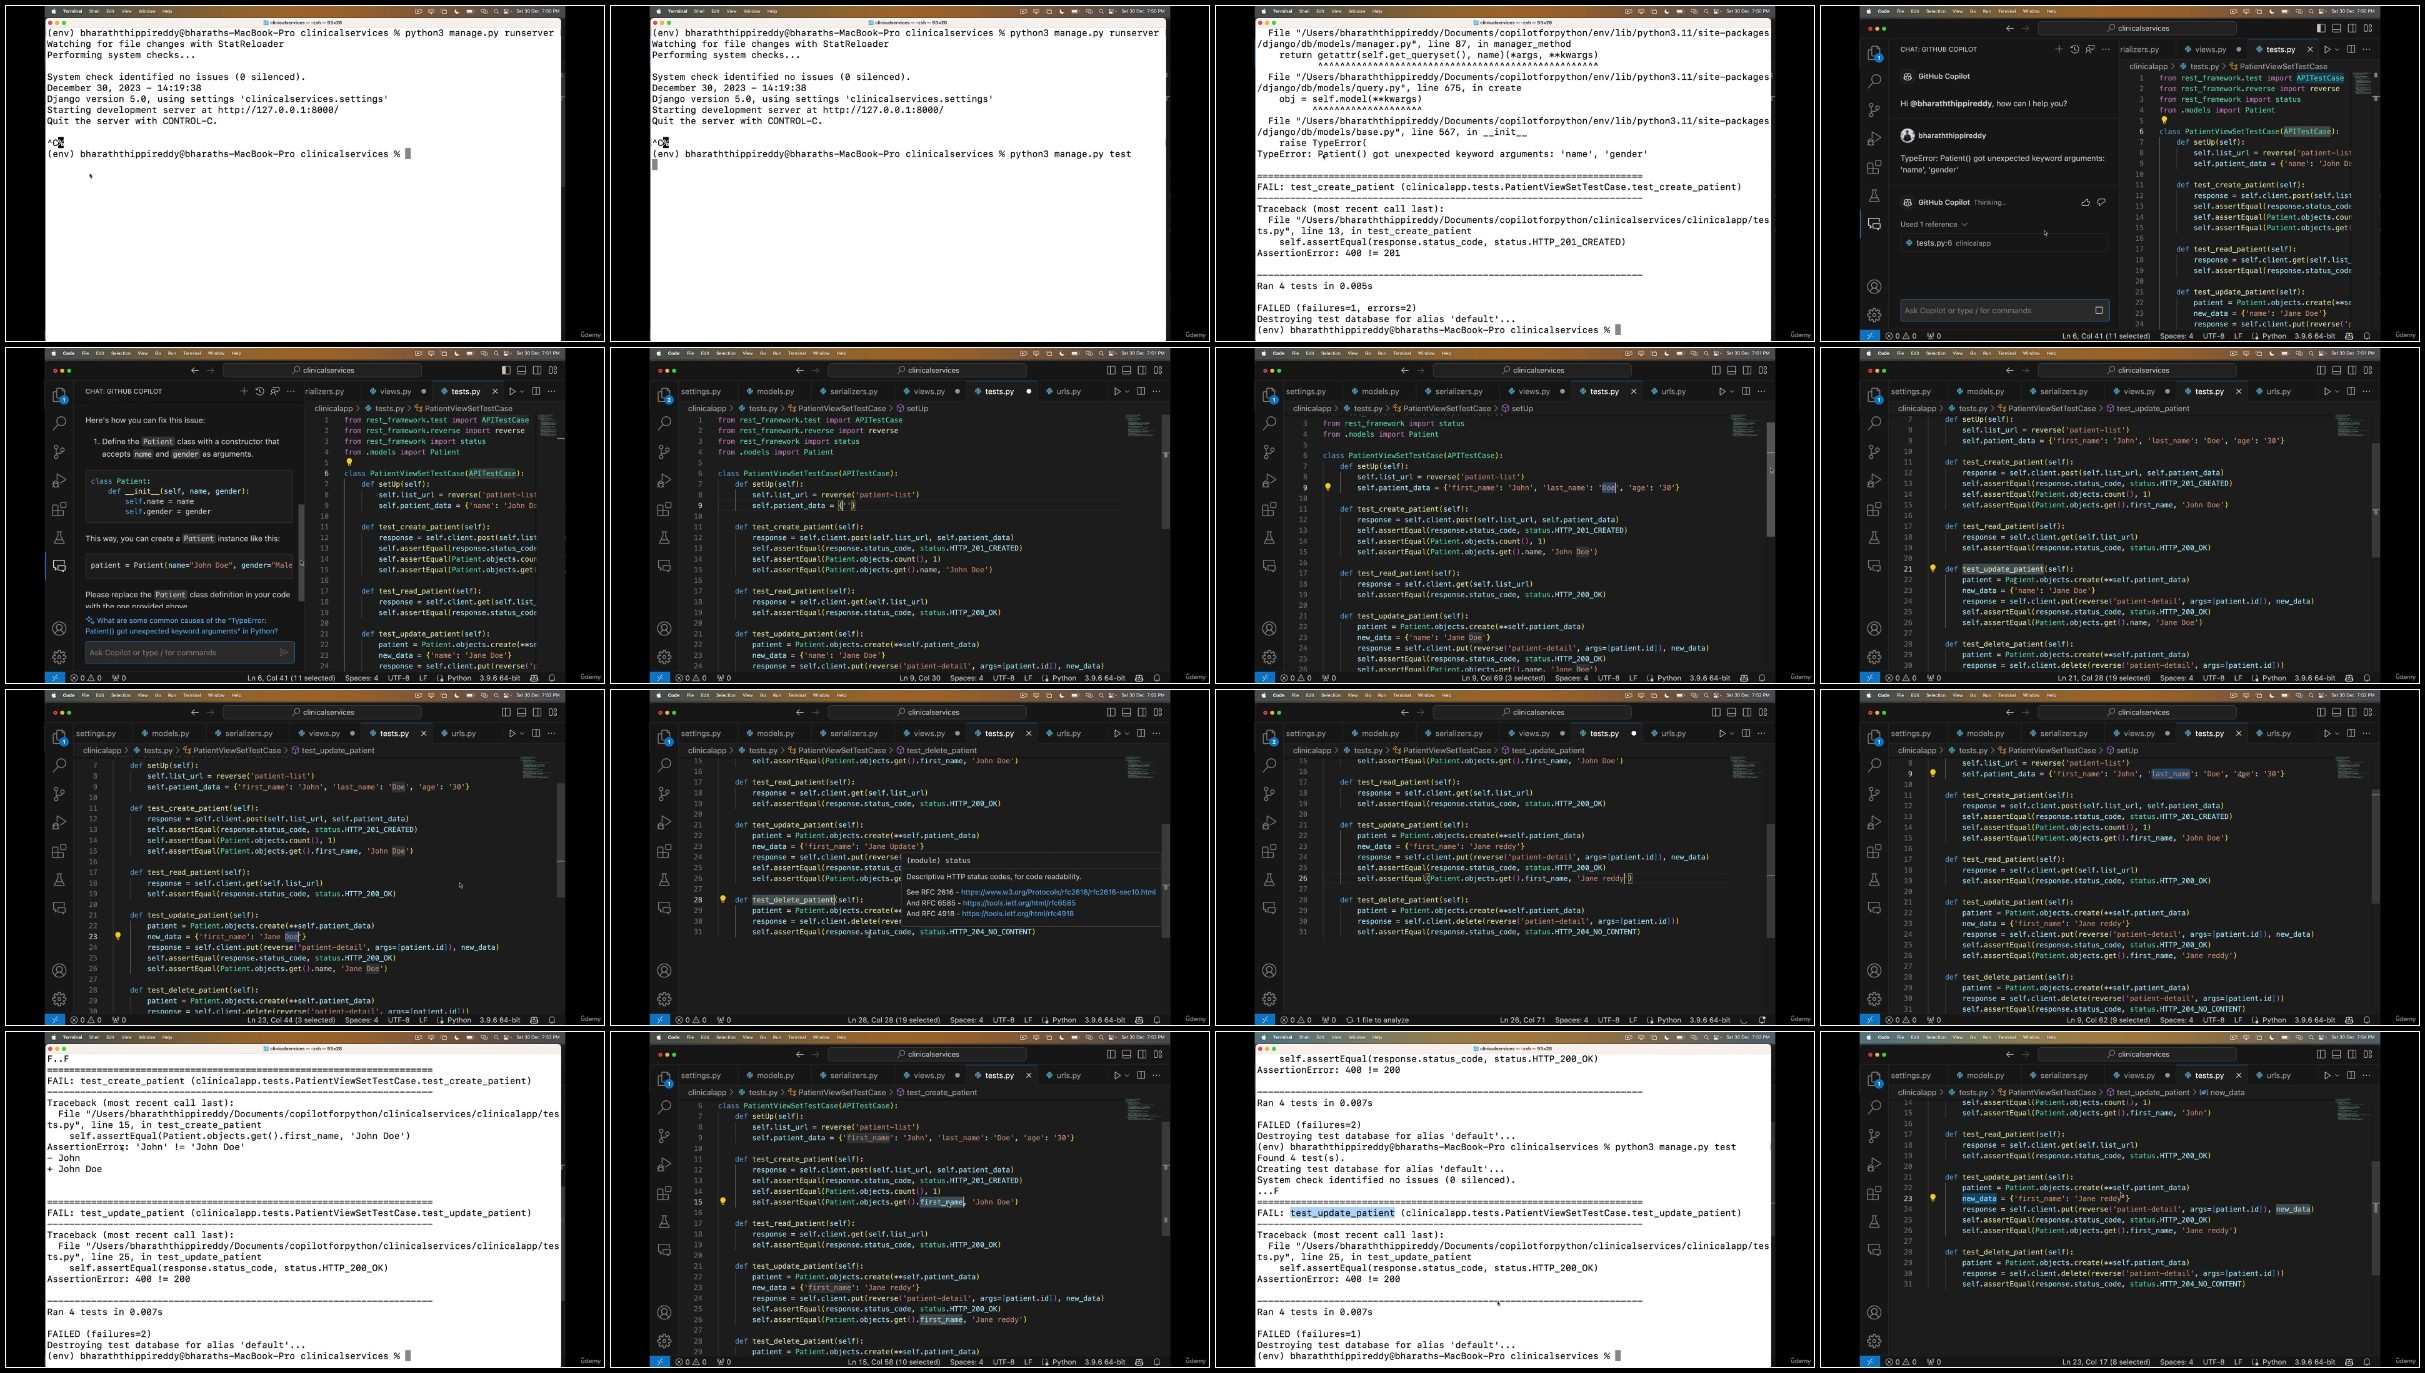This screenshot has width=2425, height=1373.
Task: Click notifications bell in Ln 23, Col 17 frame
Action: (2367, 1361)
